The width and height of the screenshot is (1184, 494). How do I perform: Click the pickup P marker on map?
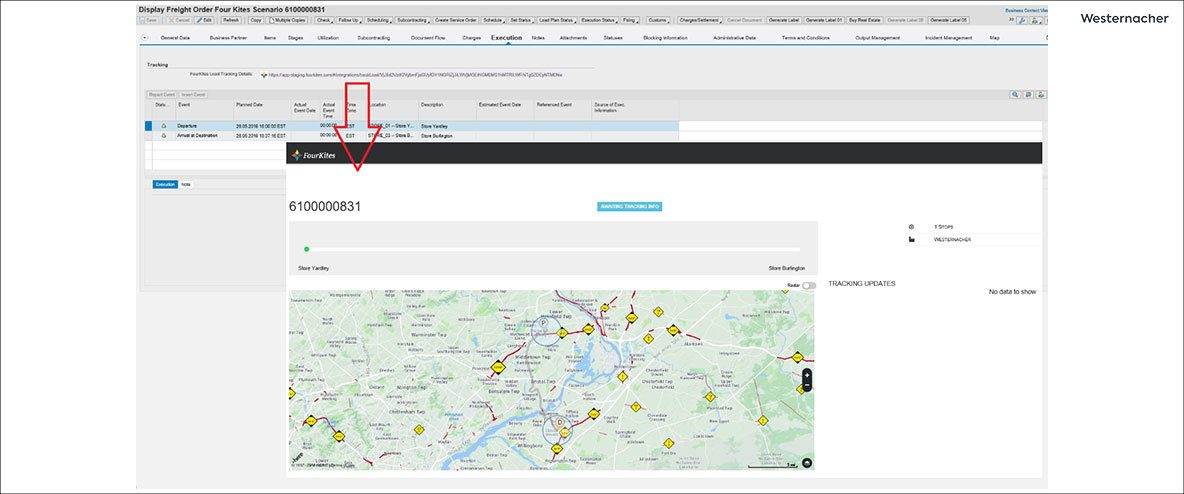544,322
